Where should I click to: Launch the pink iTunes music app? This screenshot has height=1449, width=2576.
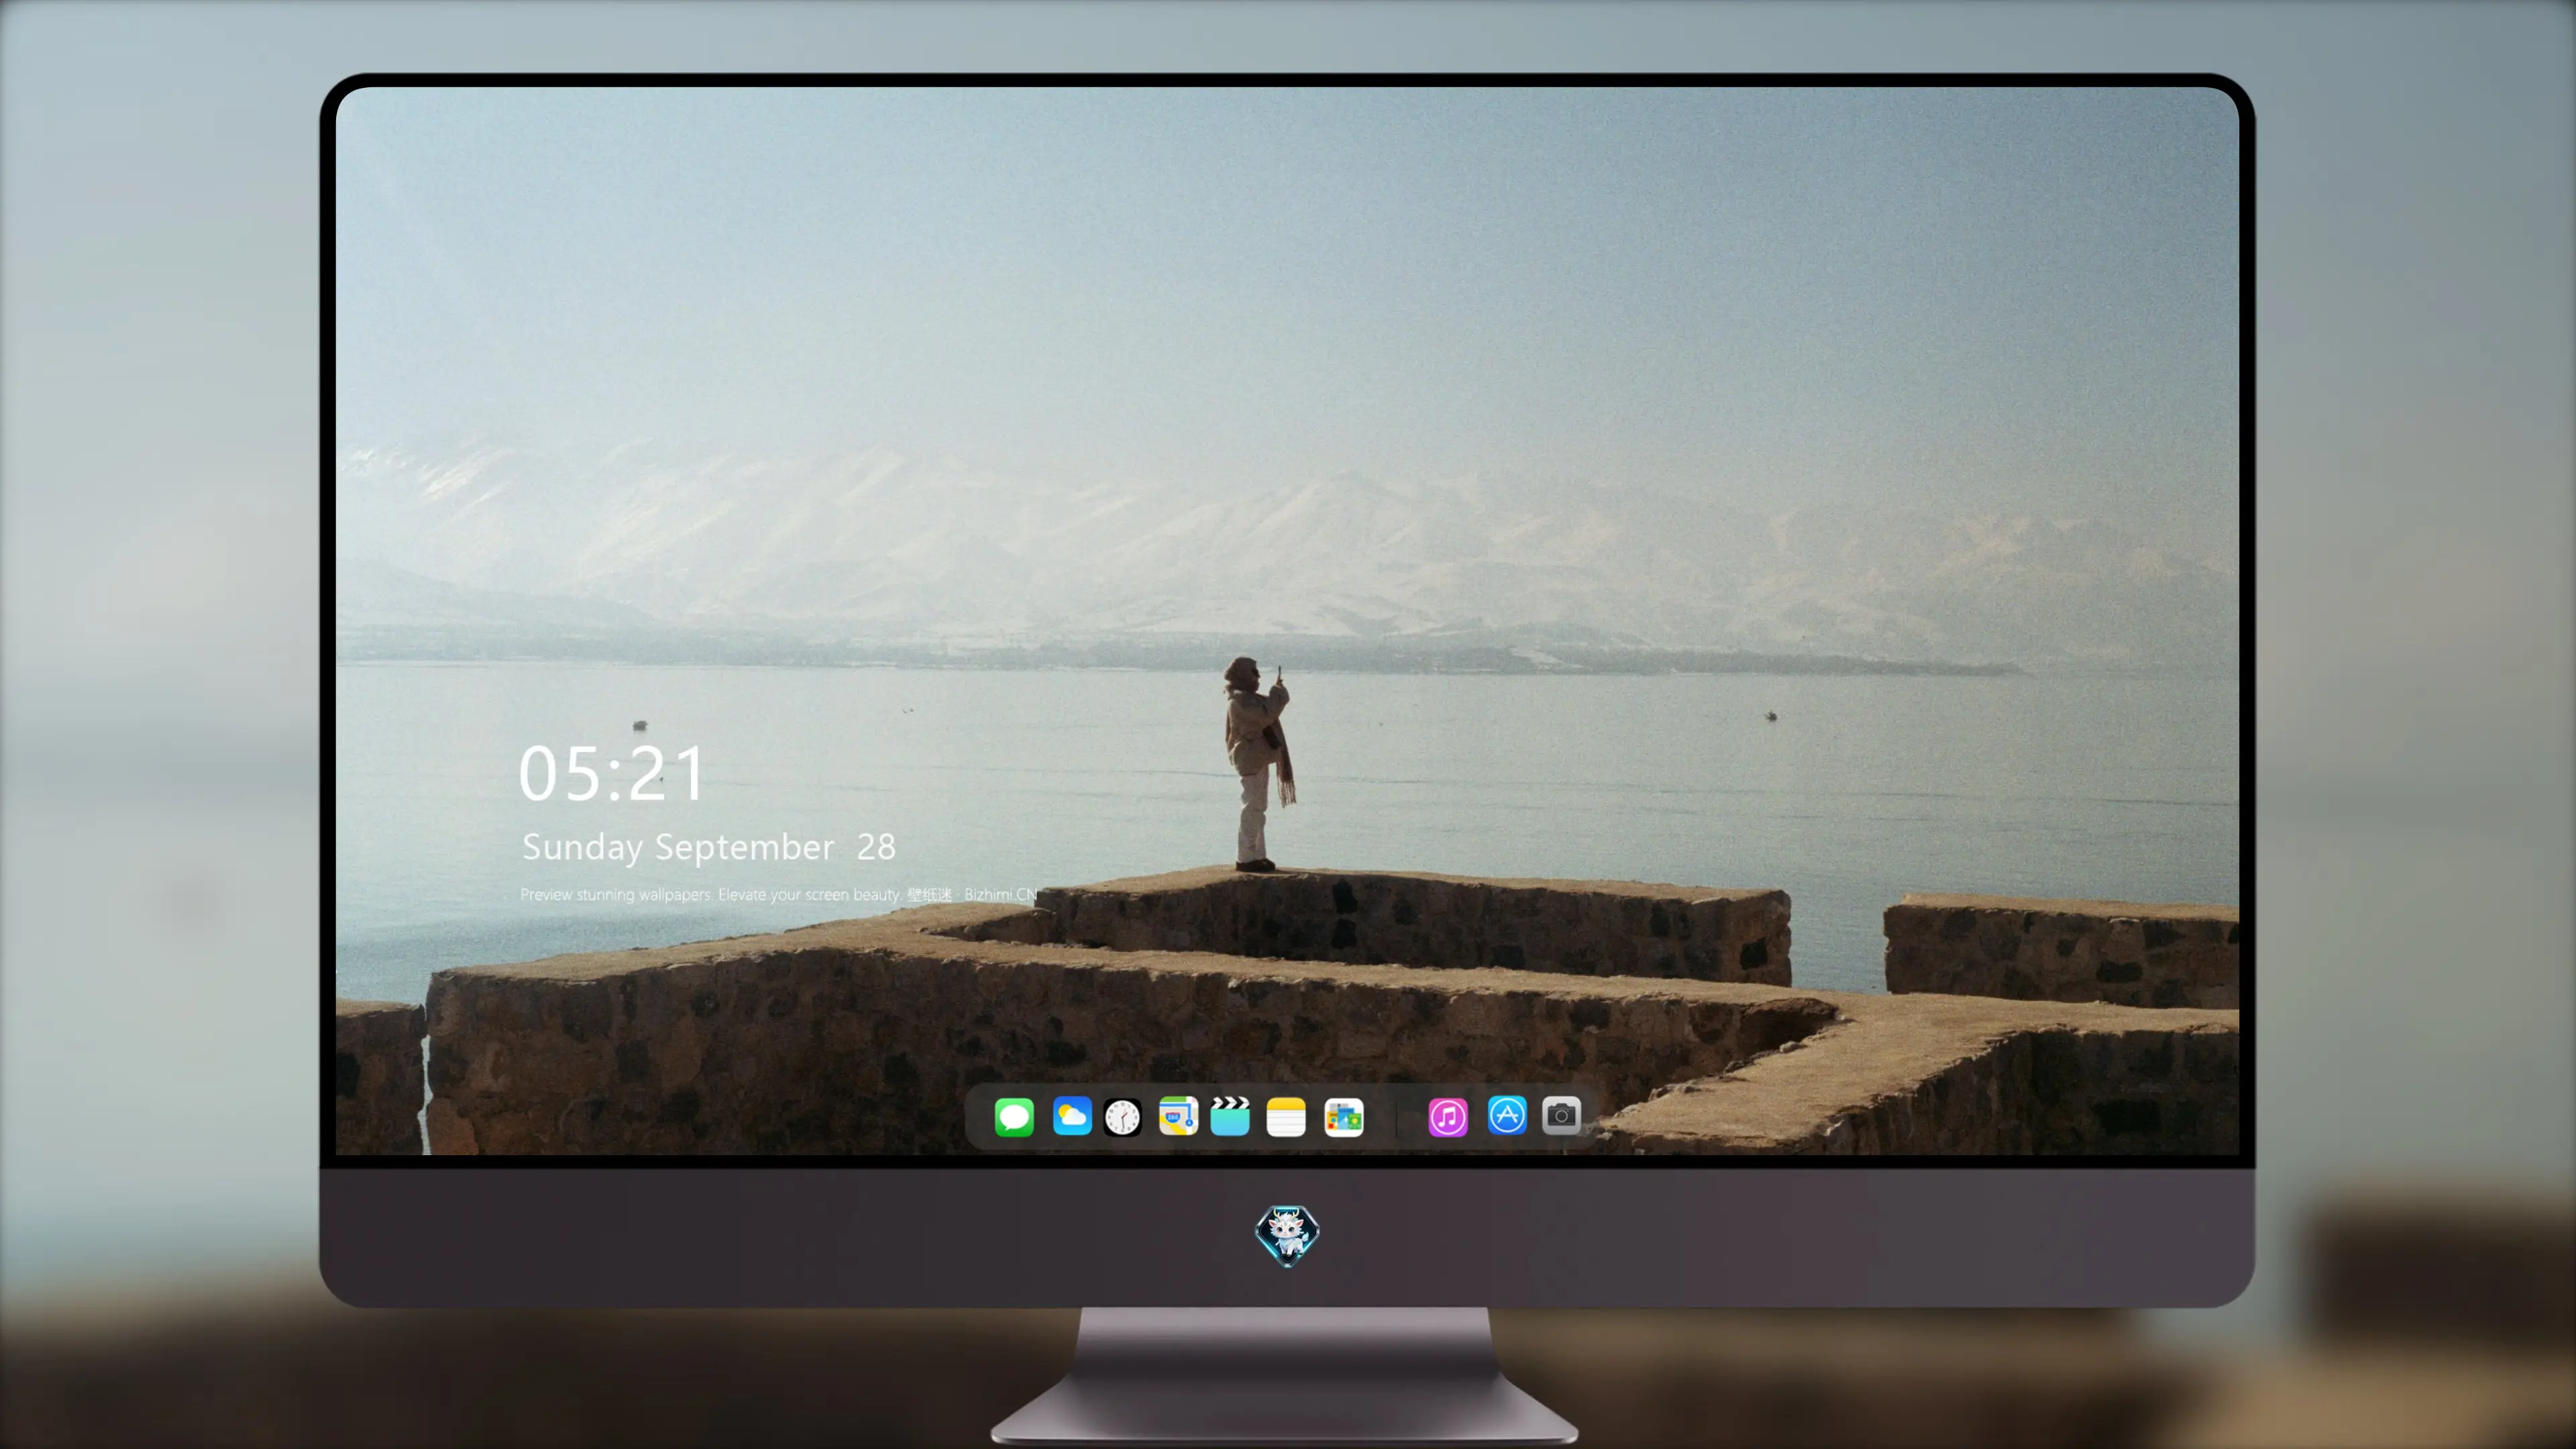pyautogui.click(x=1447, y=1116)
